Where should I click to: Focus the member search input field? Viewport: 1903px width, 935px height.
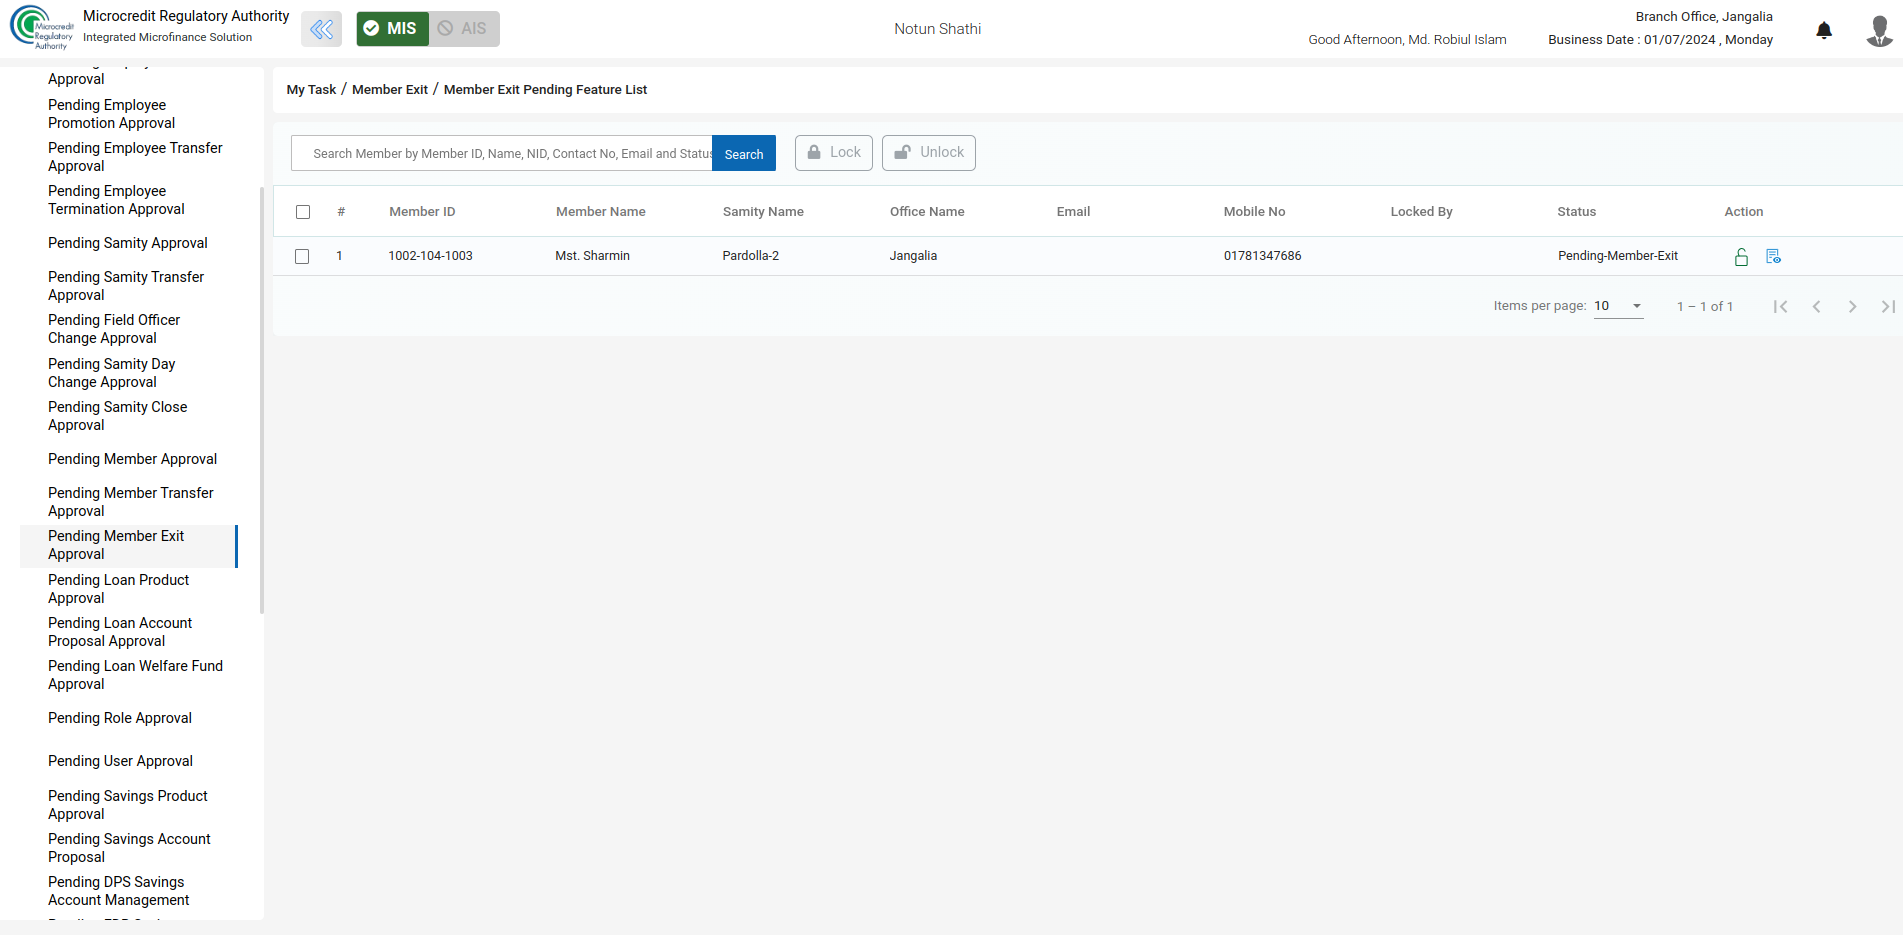coord(502,154)
